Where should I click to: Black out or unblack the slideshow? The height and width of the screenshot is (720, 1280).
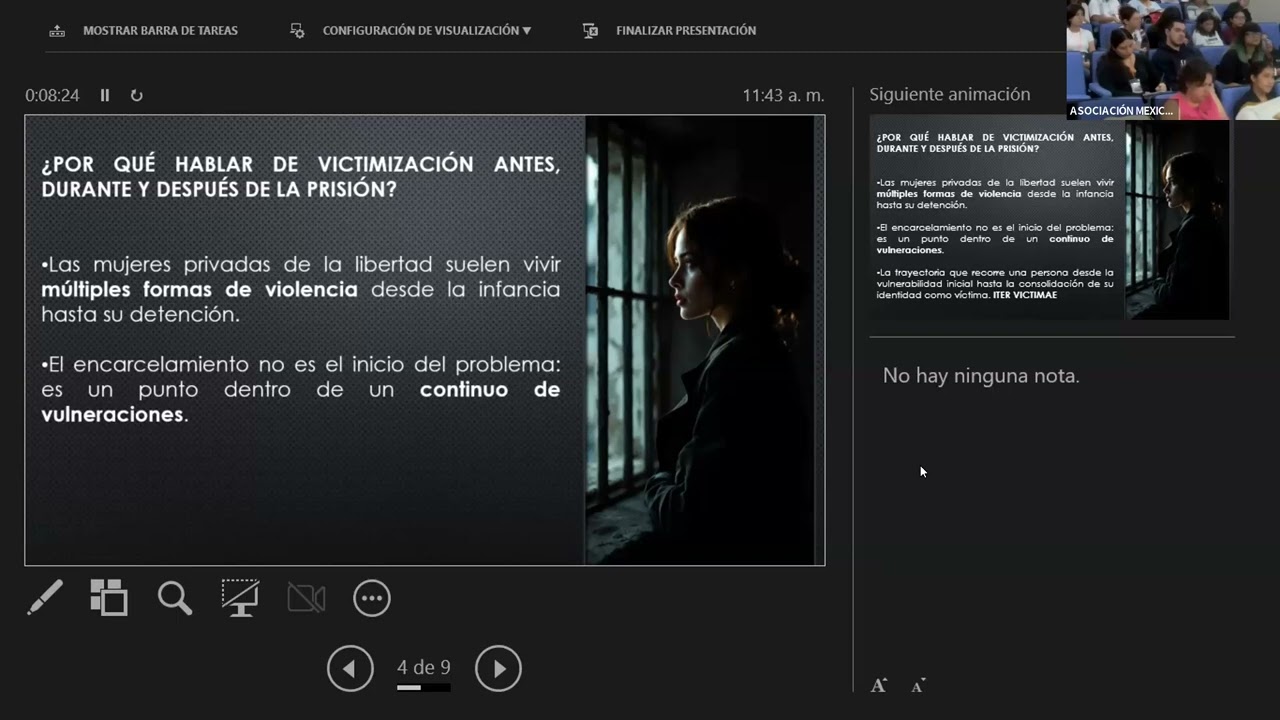coord(240,598)
